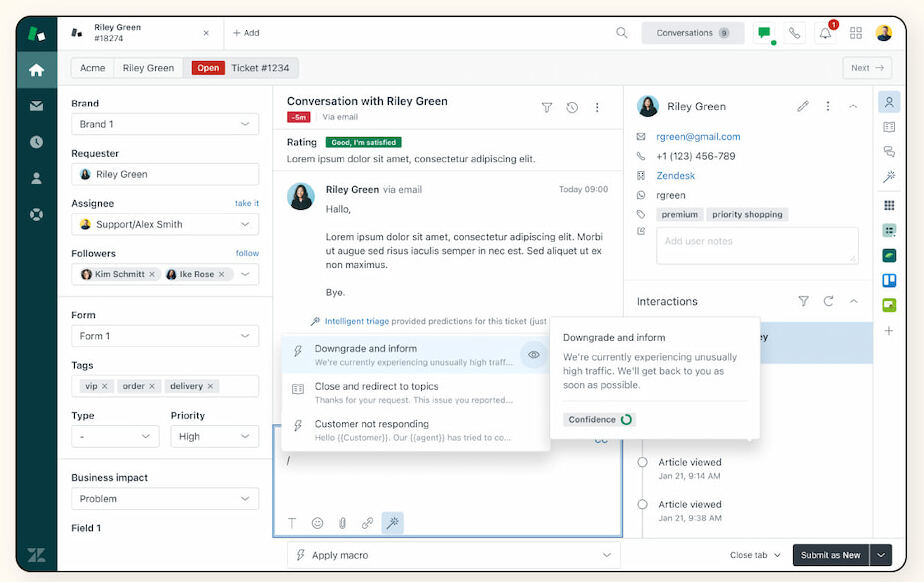This screenshot has width=924, height=582.
Task: Select the AI magic wand in the composer
Action: click(392, 522)
